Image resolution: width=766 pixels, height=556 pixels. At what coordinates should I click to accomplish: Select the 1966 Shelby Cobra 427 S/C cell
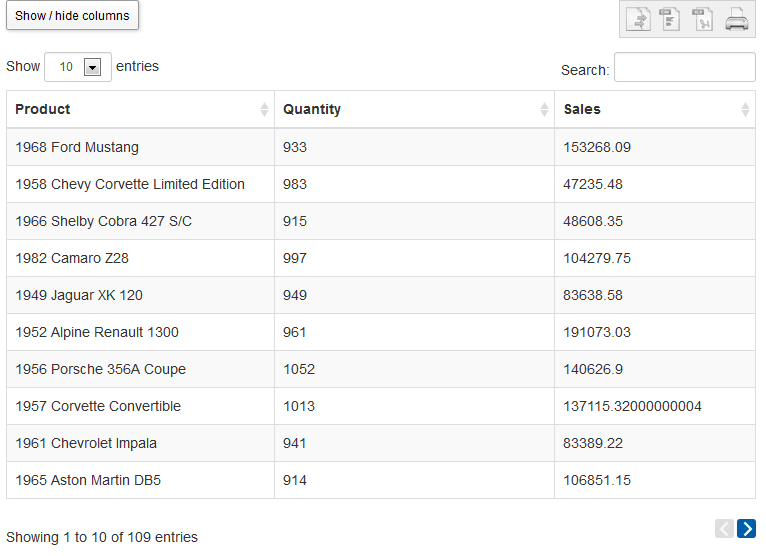point(140,221)
